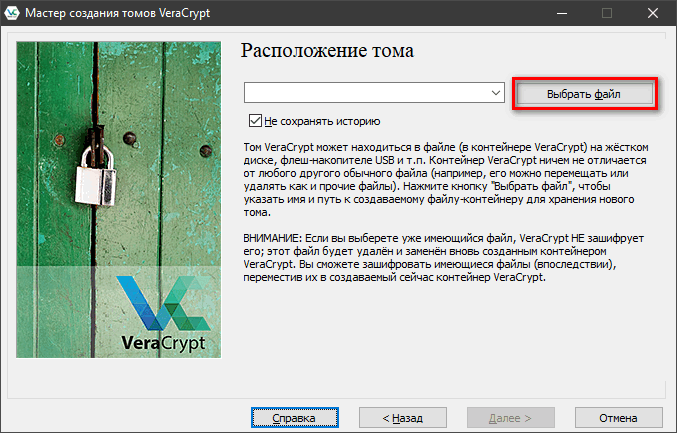Screen dimensions: 677x433
Task: Click the "Не сохранять историю" label text
Action: pyautogui.click(x=321, y=121)
